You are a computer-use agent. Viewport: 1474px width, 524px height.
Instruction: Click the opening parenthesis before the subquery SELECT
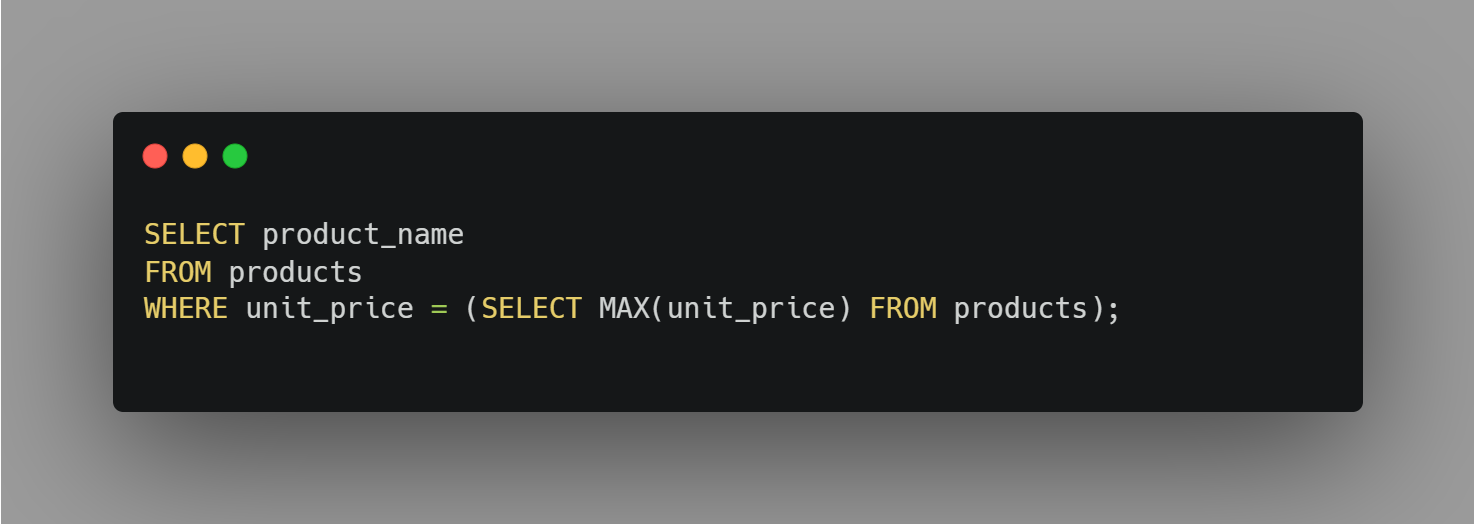[x=472, y=309]
